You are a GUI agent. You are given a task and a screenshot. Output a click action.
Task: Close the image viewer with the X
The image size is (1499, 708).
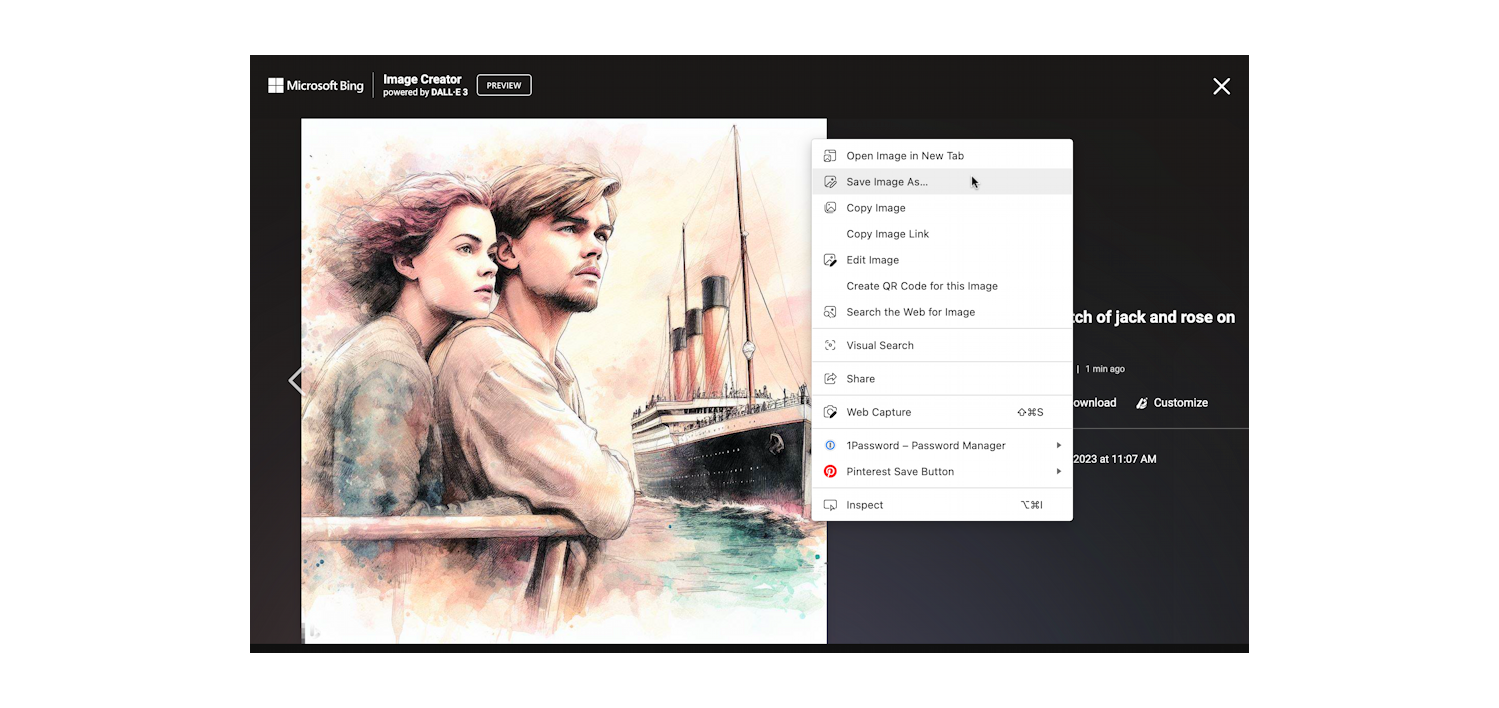pos(1221,87)
